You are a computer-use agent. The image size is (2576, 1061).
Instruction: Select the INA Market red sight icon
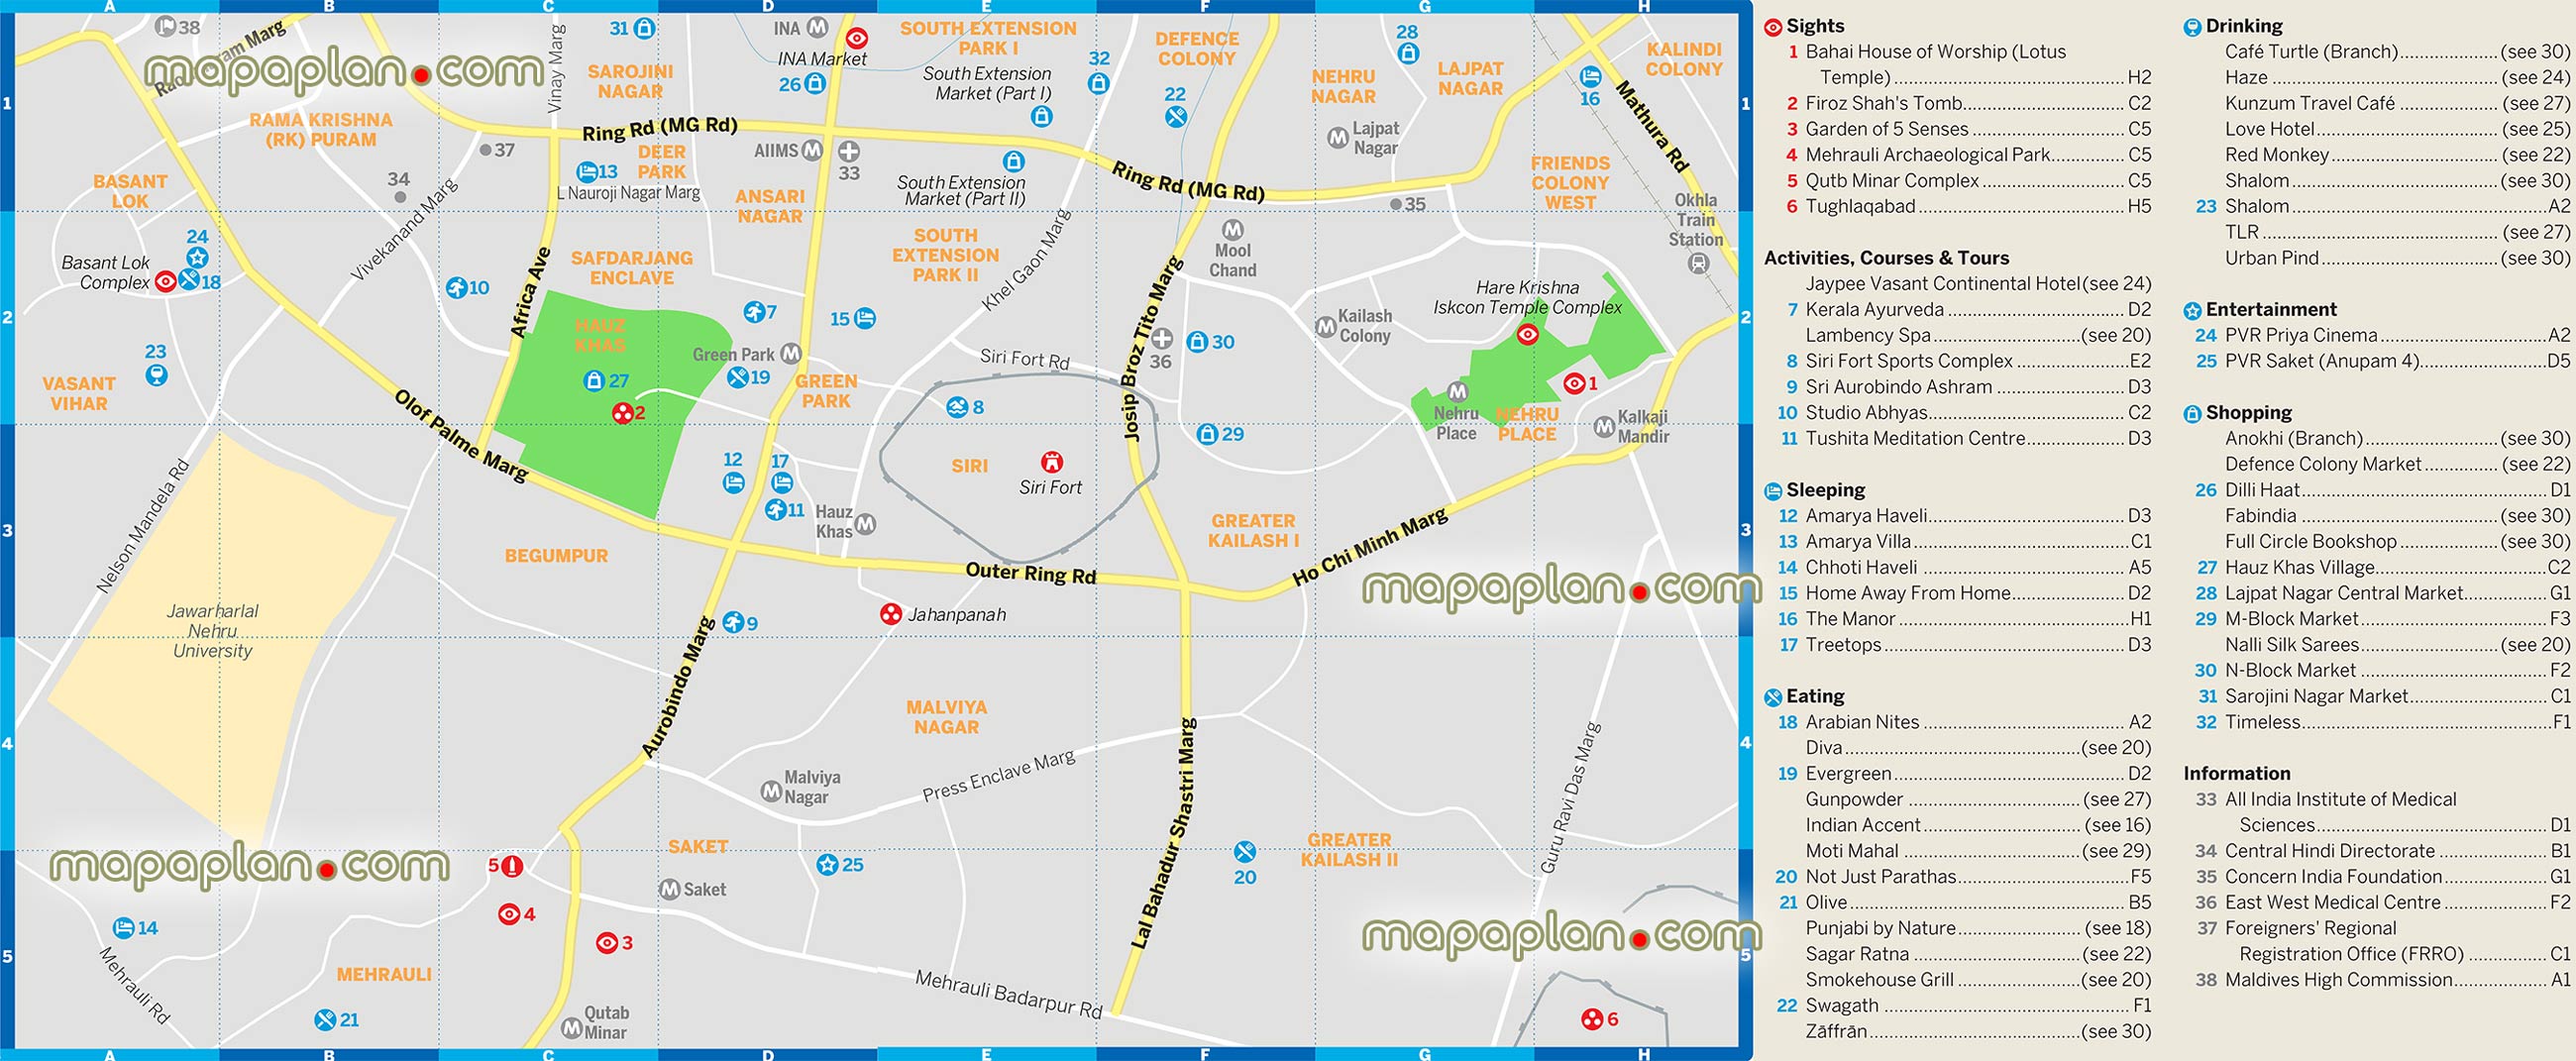pos(857,38)
